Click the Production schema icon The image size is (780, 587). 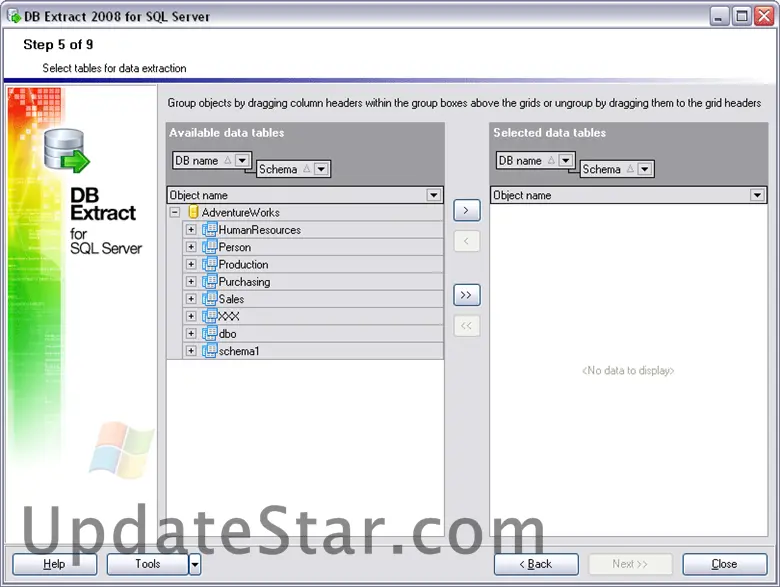(x=209, y=264)
